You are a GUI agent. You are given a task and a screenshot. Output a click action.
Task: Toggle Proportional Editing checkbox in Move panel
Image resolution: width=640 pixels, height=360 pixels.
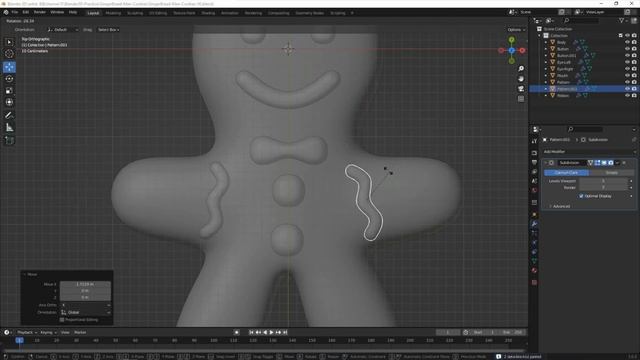pyautogui.click(x=62, y=320)
